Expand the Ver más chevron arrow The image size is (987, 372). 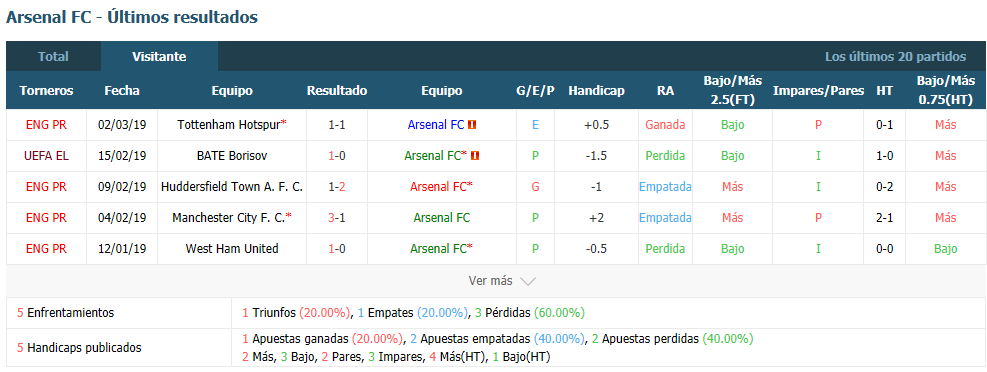coord(528,281)
